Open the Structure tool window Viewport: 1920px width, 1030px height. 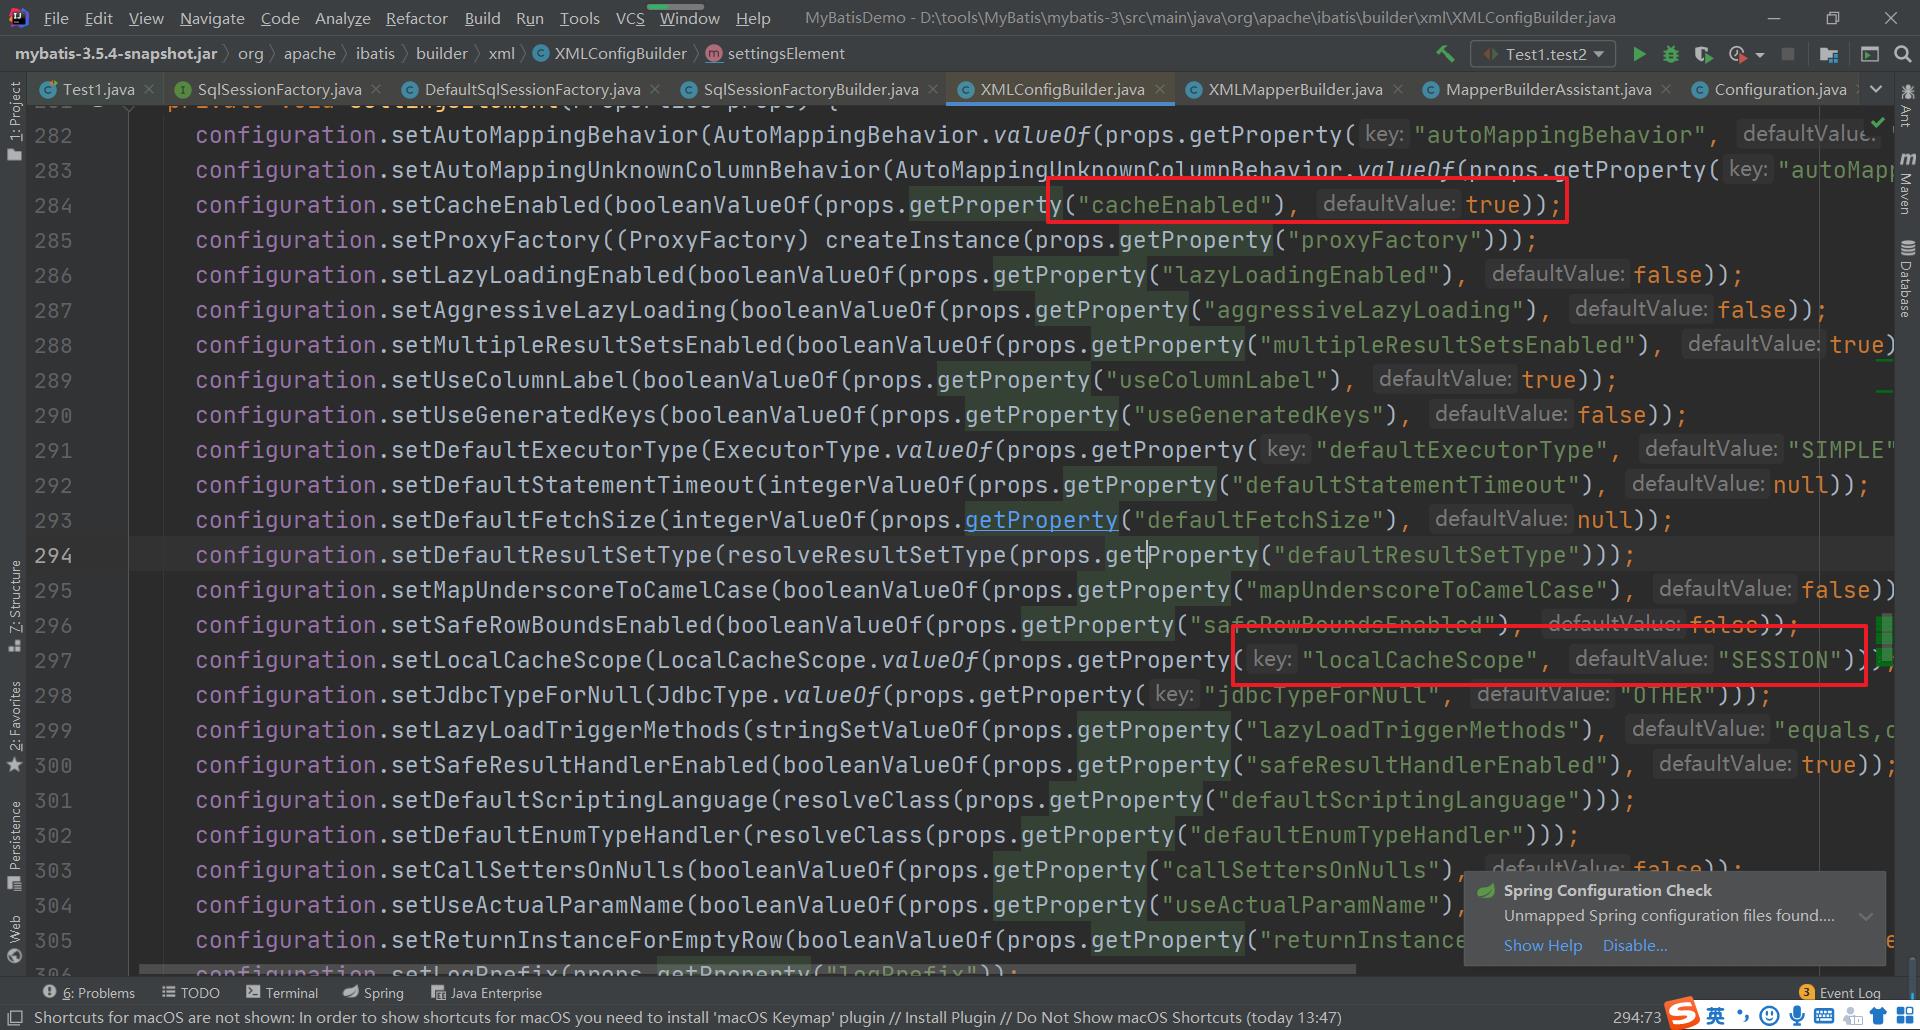point(13,606)
